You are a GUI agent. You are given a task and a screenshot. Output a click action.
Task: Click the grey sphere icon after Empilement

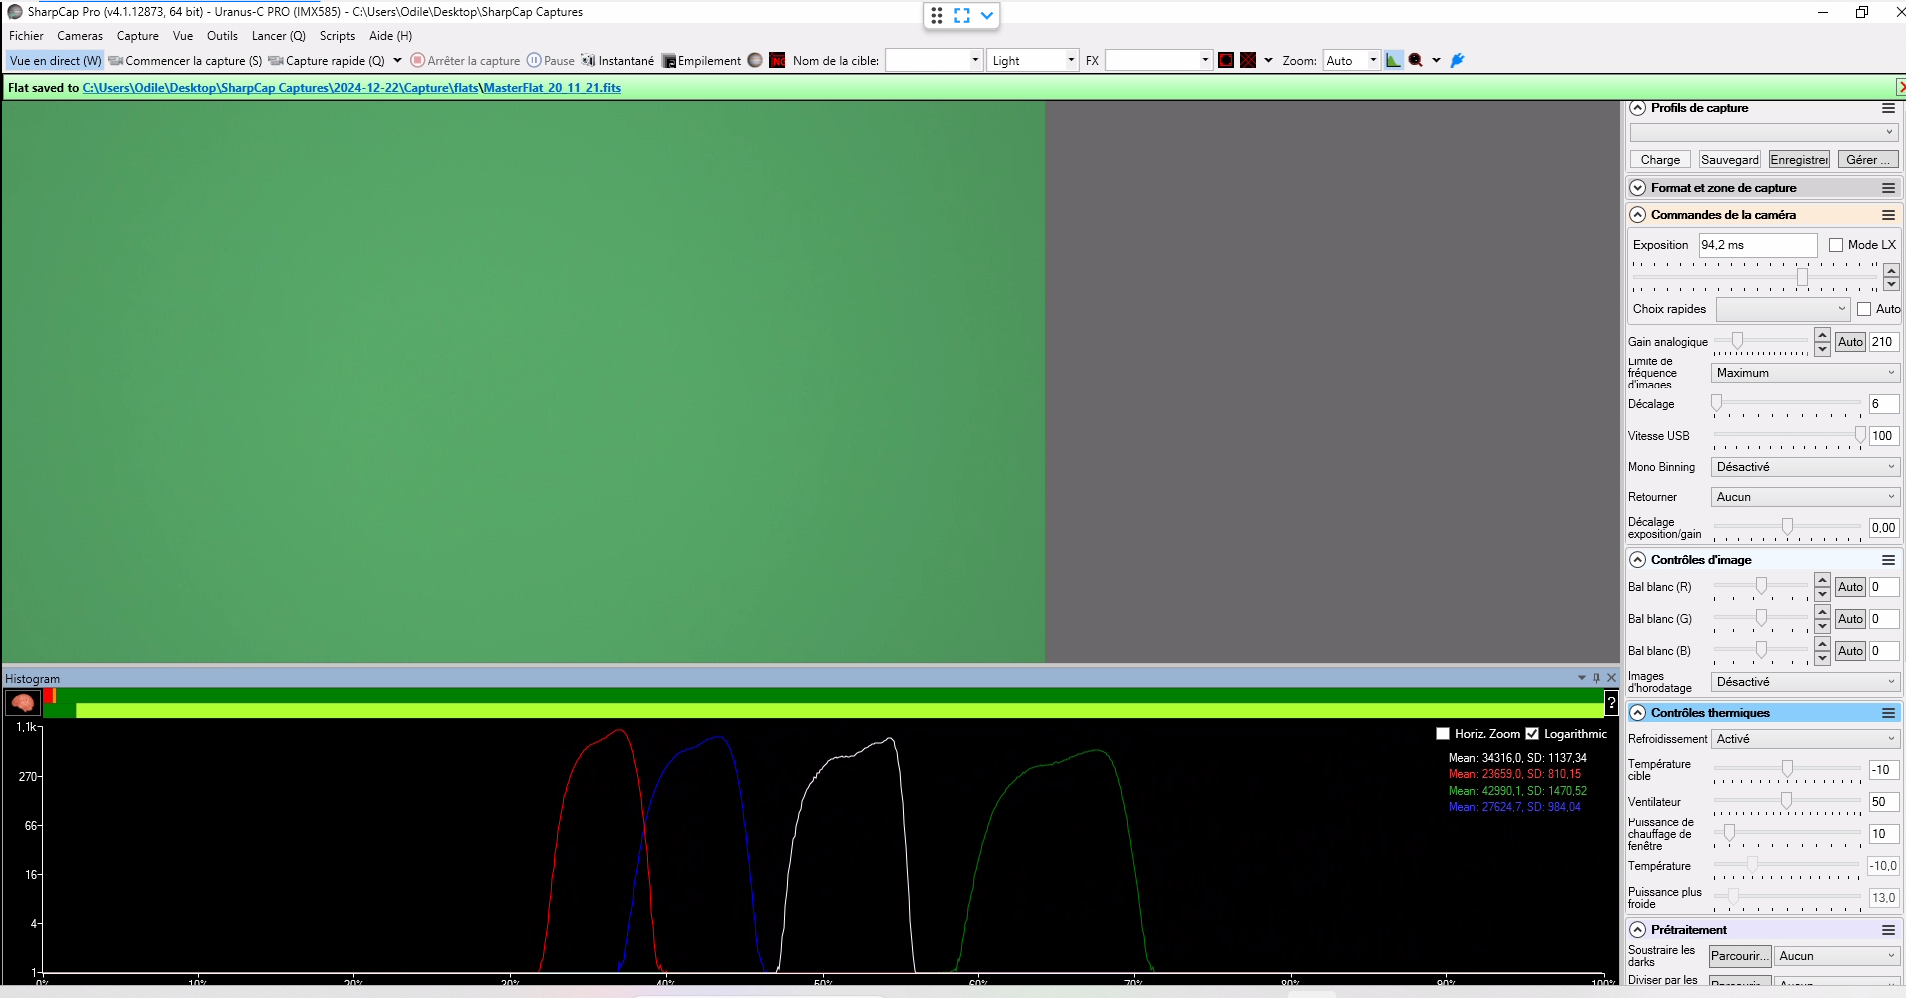tap(755, 61)
